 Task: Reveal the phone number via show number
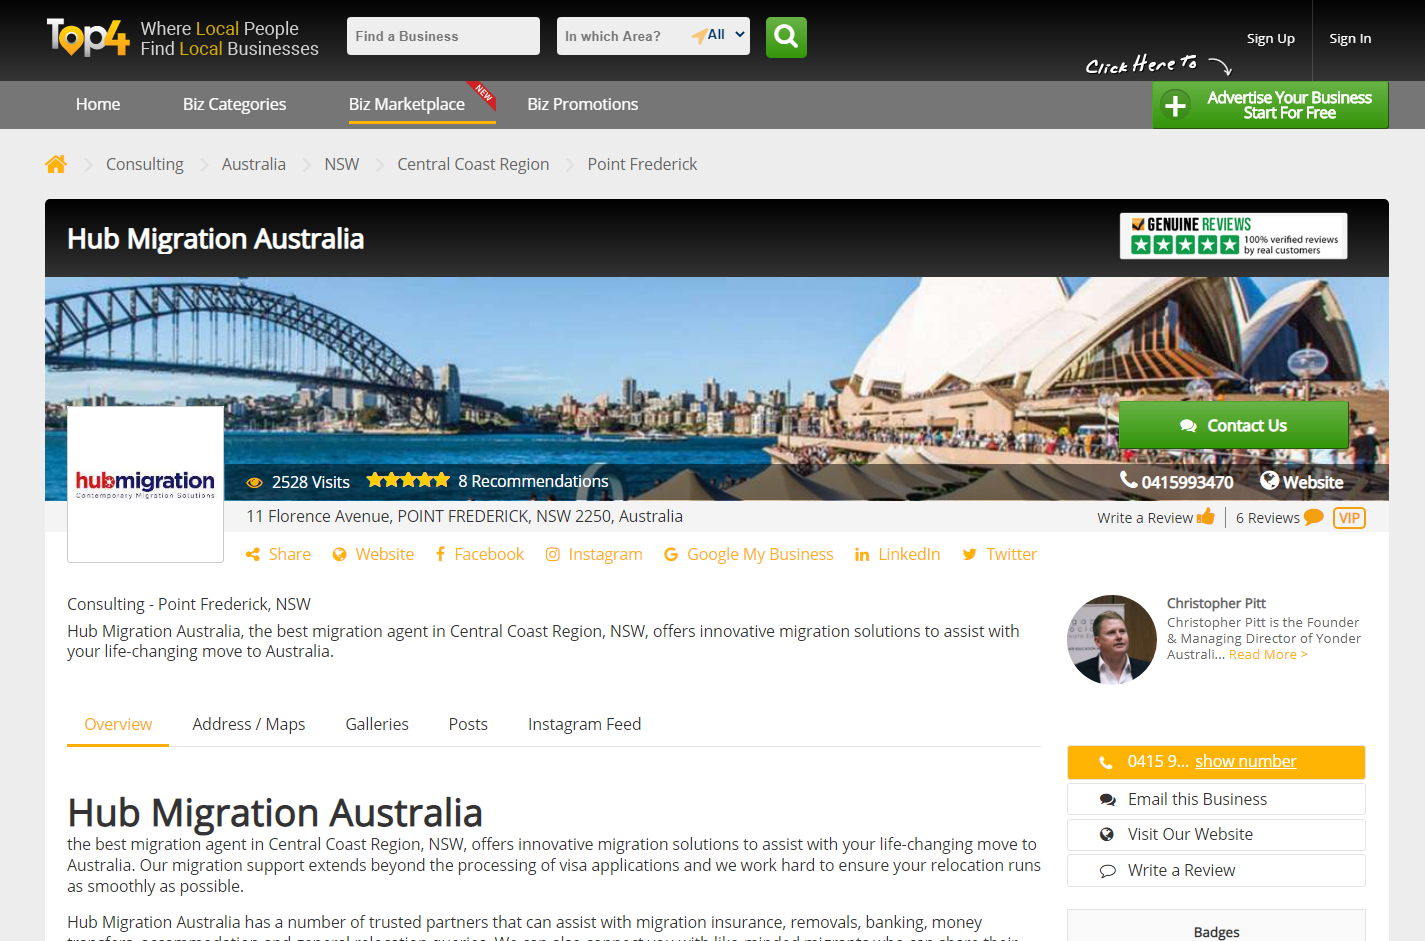(x=1245, y=761)
